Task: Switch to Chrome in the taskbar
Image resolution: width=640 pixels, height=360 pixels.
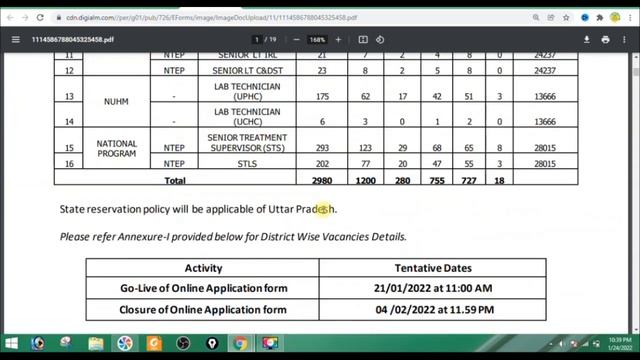Action: point(240,343)
